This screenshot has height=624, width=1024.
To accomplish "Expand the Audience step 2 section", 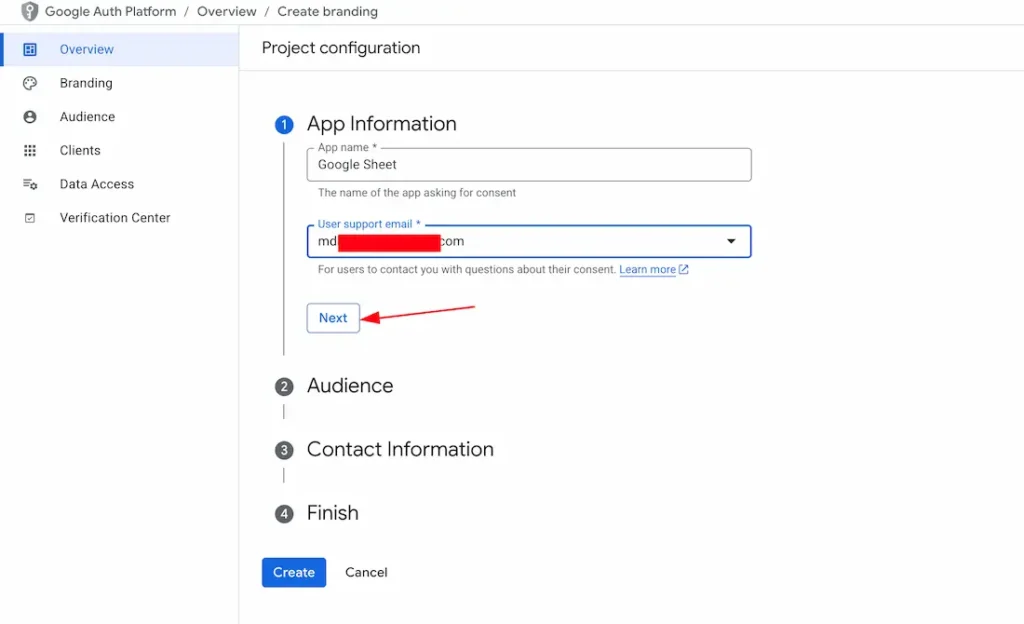I will (349, 386).
